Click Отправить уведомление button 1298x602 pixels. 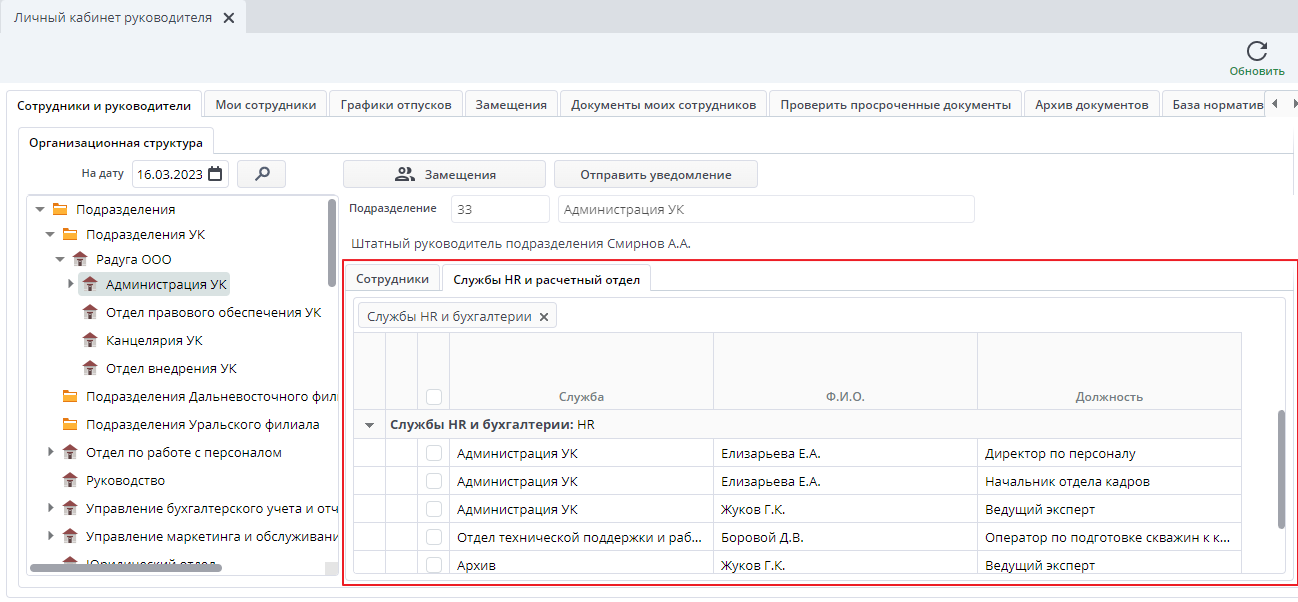point(656,174)
